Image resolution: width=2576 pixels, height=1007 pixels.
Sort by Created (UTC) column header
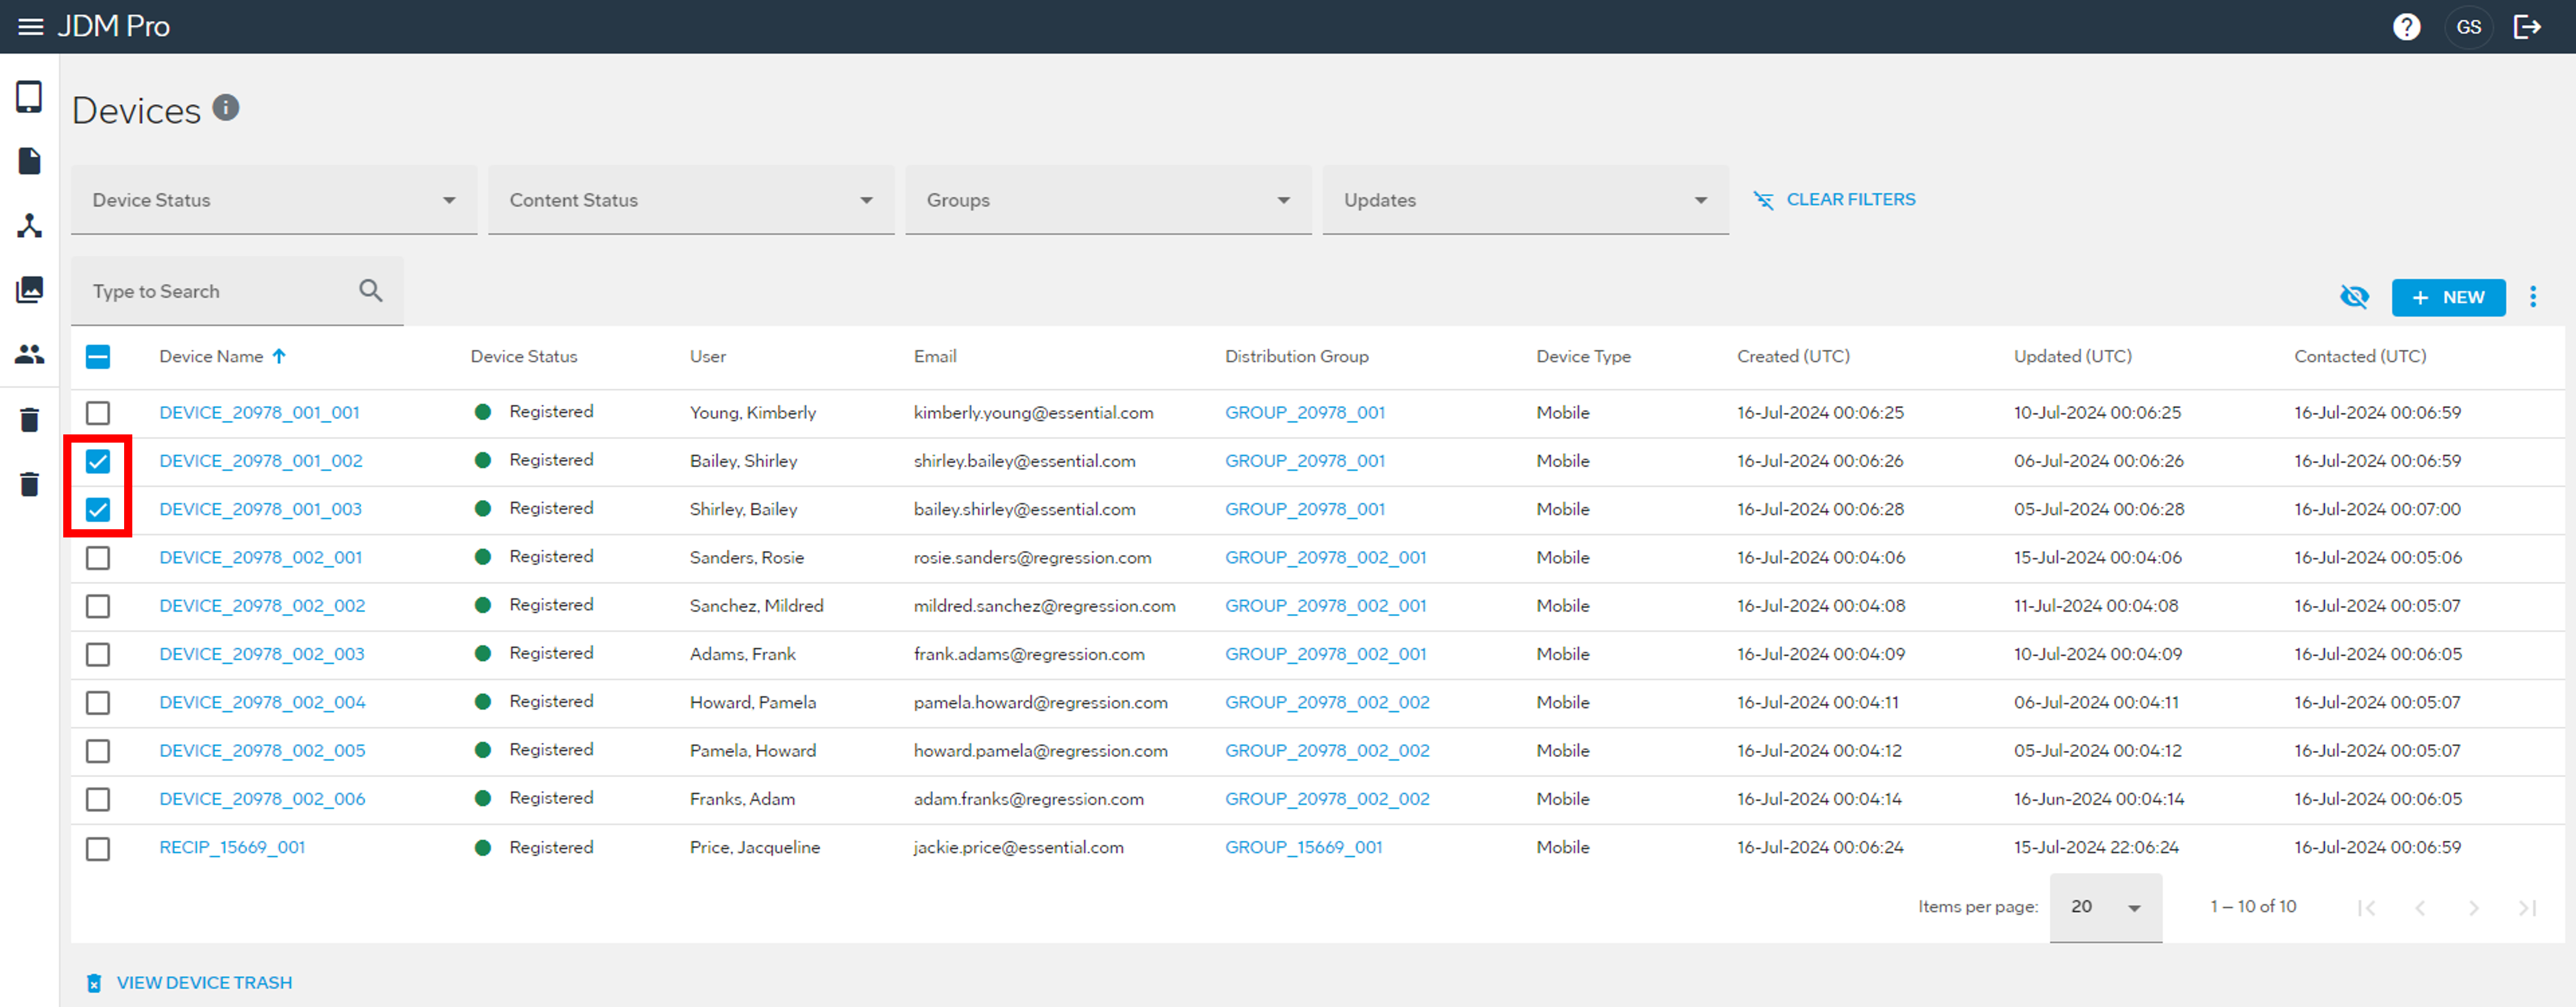click(x=1793, y=356)
